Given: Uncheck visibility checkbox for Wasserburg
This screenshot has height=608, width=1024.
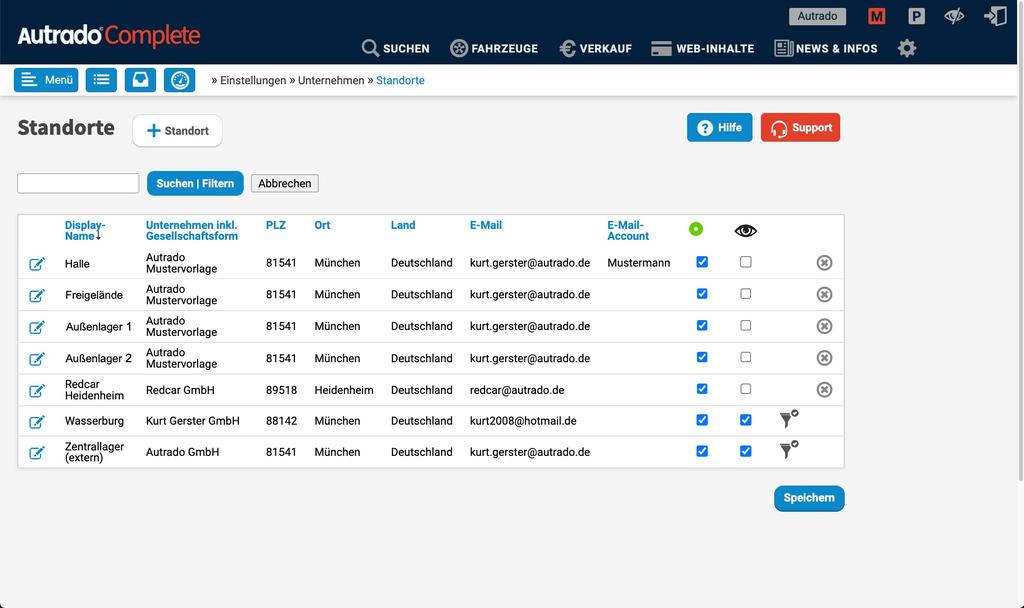Looking at the screenshot, I should [745, 420].
